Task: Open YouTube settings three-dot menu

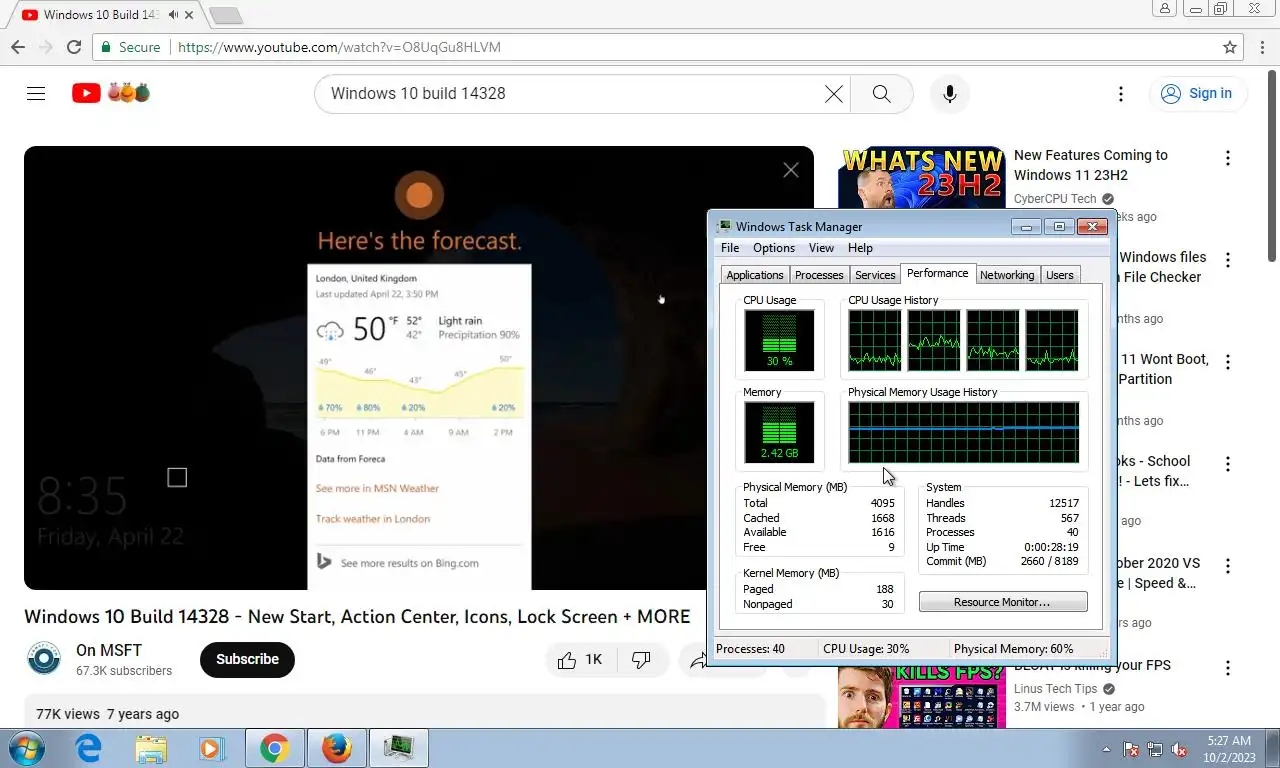Action: 1121,93
